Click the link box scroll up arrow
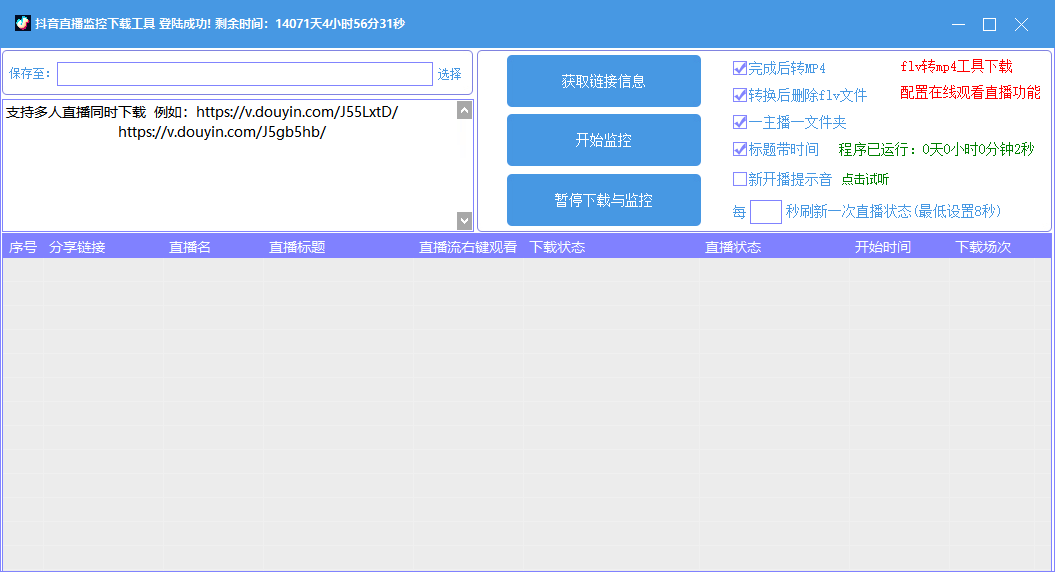 [x=464, y=110]
